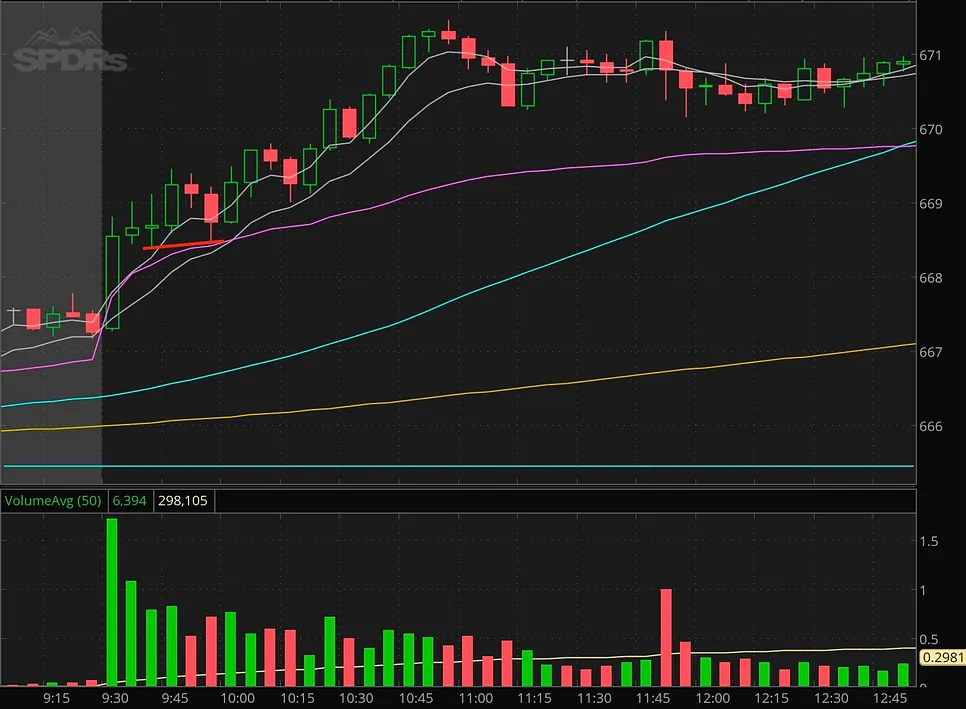
Task: Select the tall red volume bar at 11:45
Action: [666, 638]
